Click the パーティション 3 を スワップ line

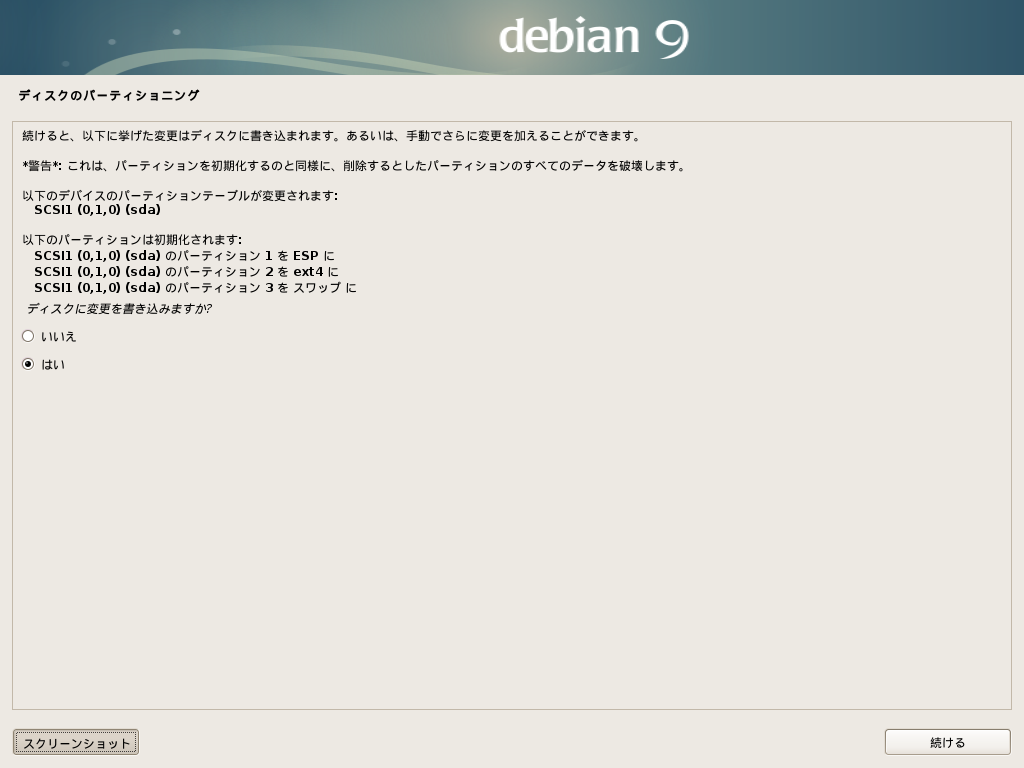coord(195,288)
